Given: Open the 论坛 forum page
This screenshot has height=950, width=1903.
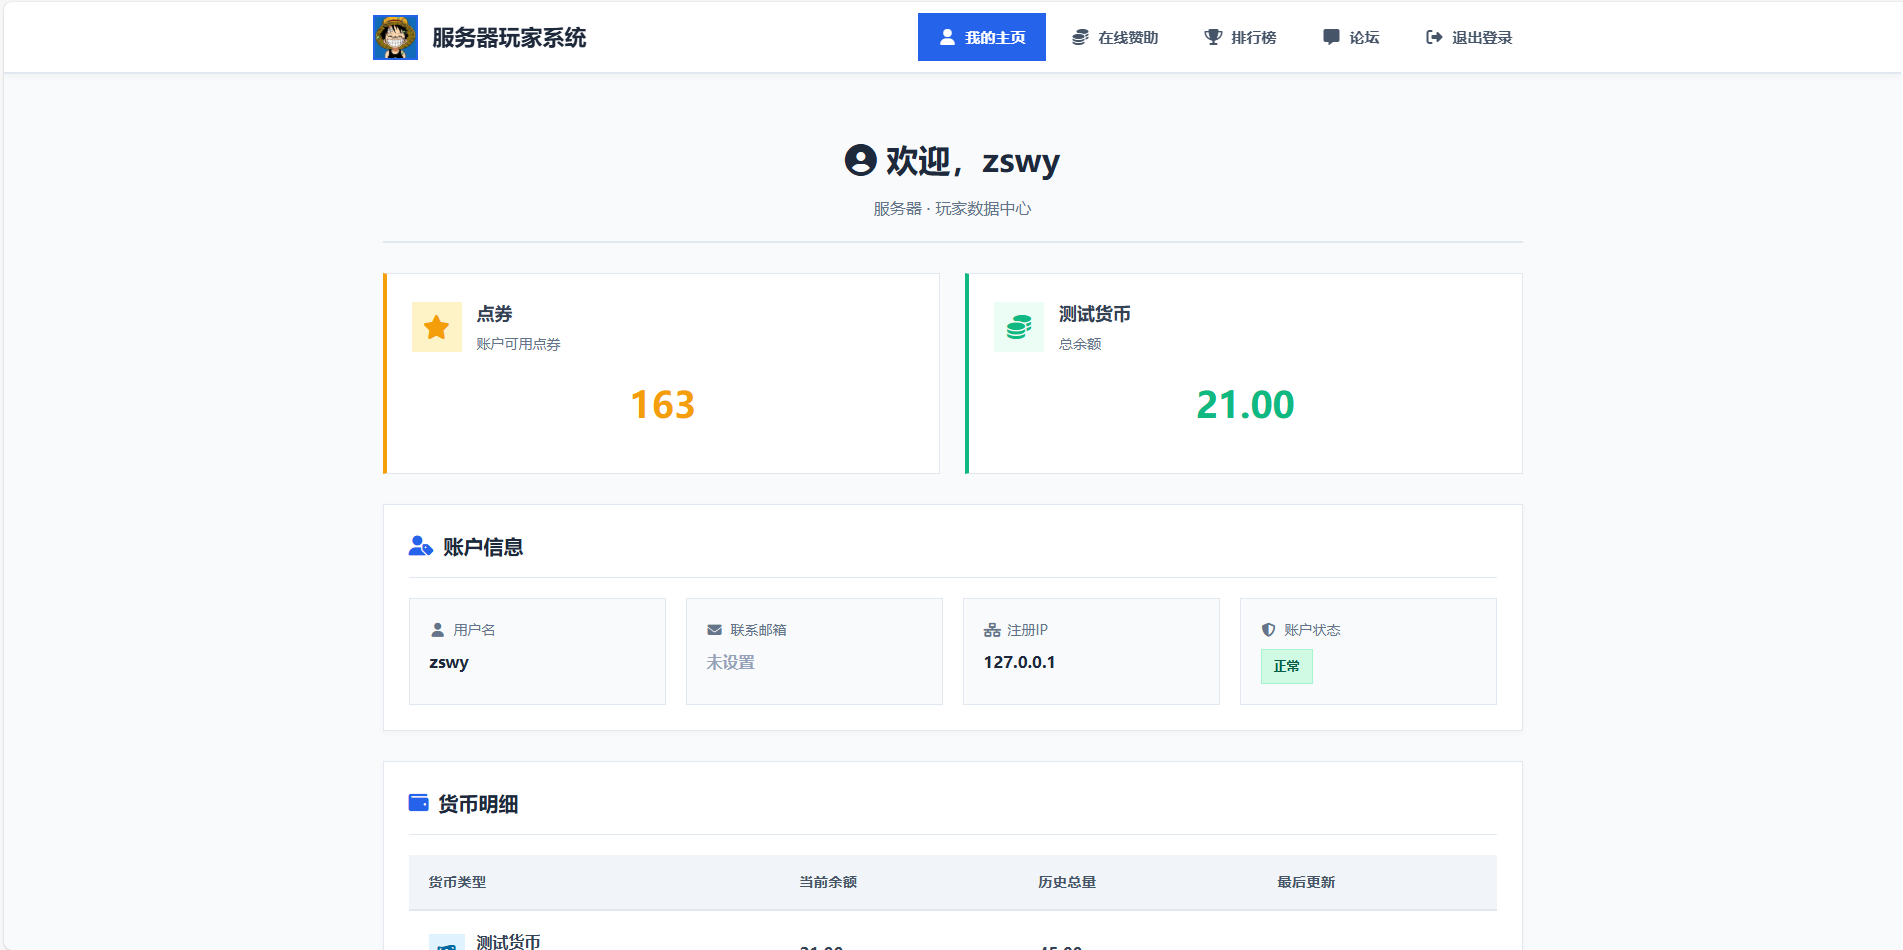Looking at the screenshot, I should (x=1350, y=36).
